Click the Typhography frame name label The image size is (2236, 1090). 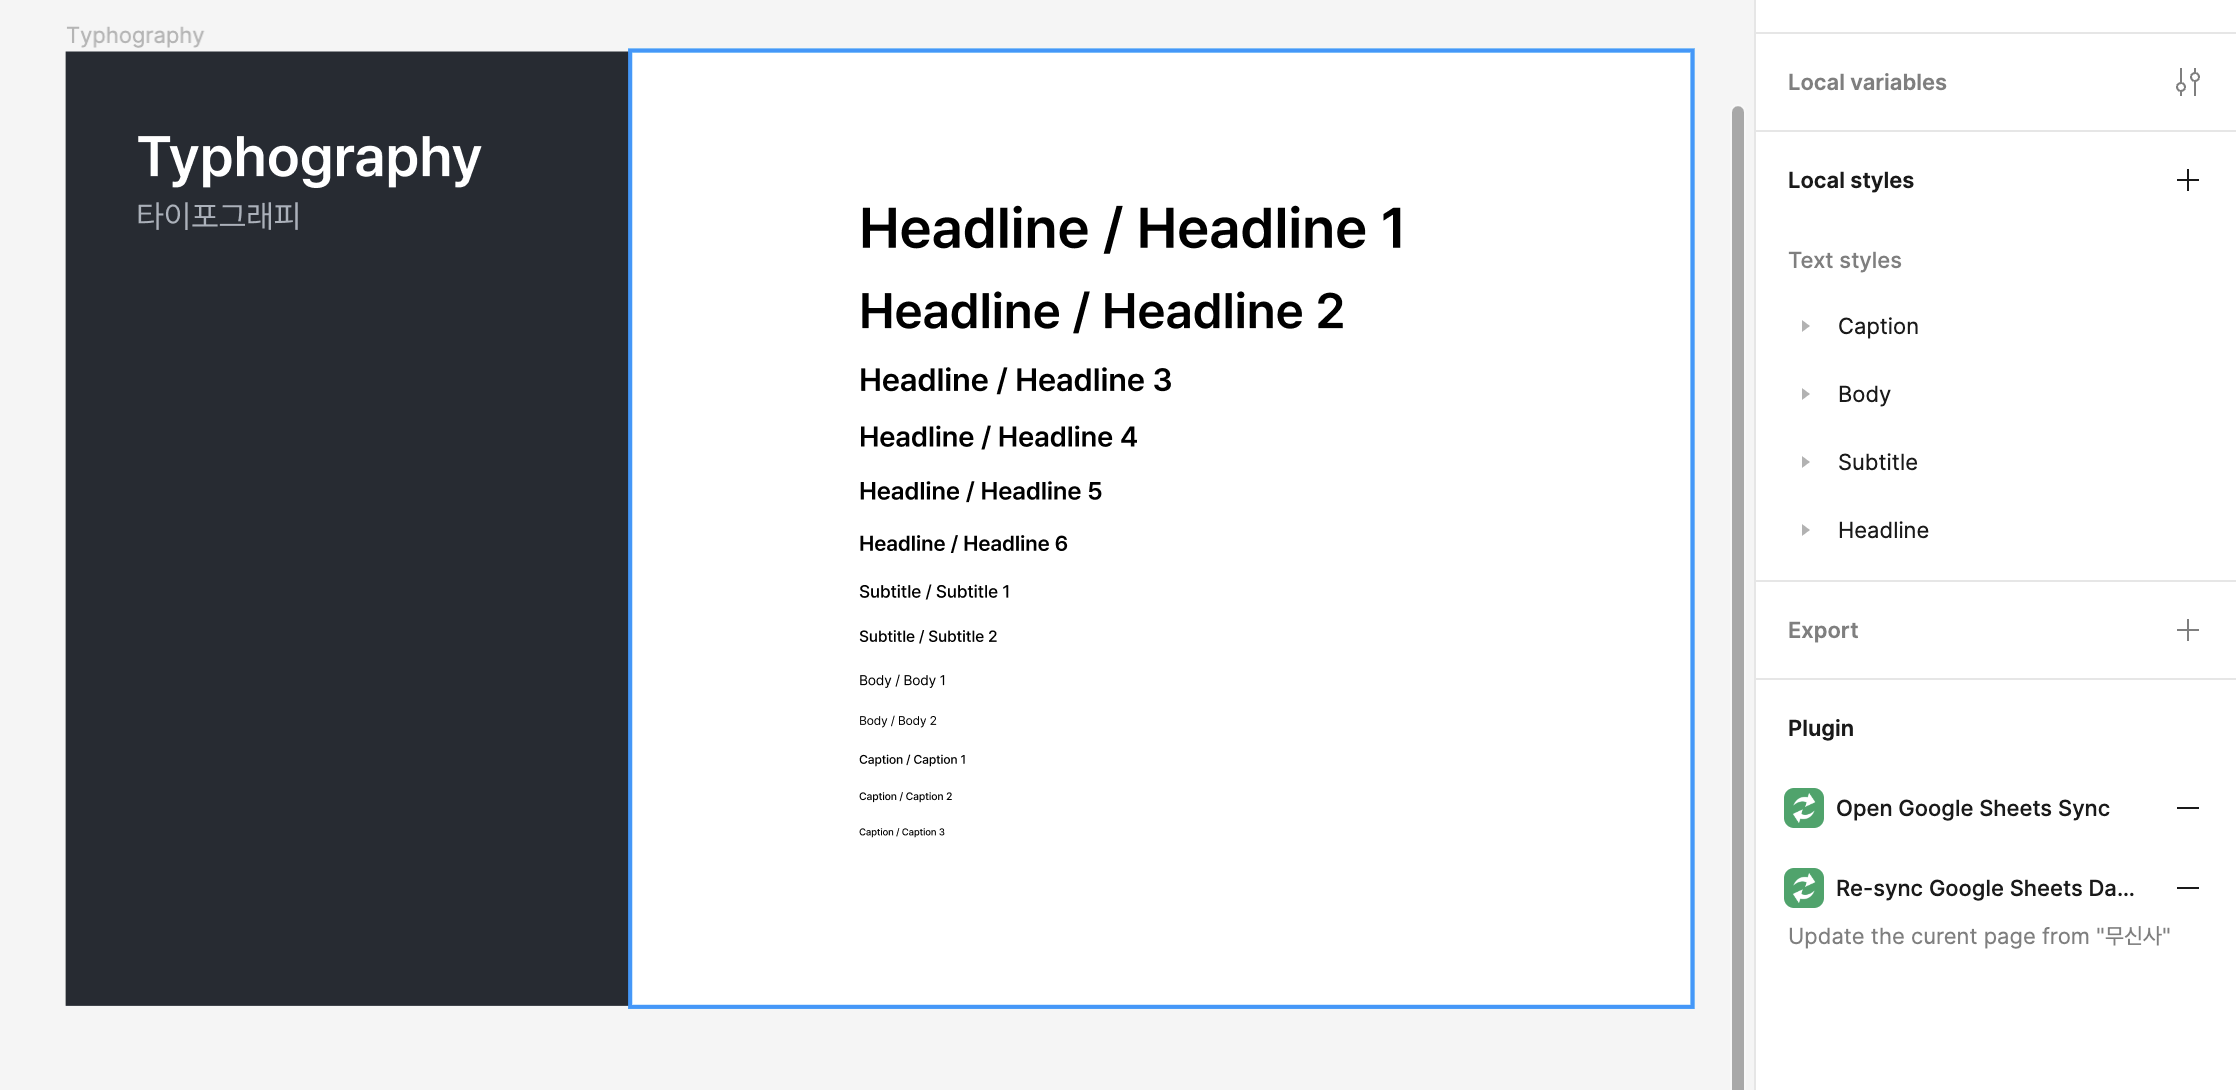(135, 36)
